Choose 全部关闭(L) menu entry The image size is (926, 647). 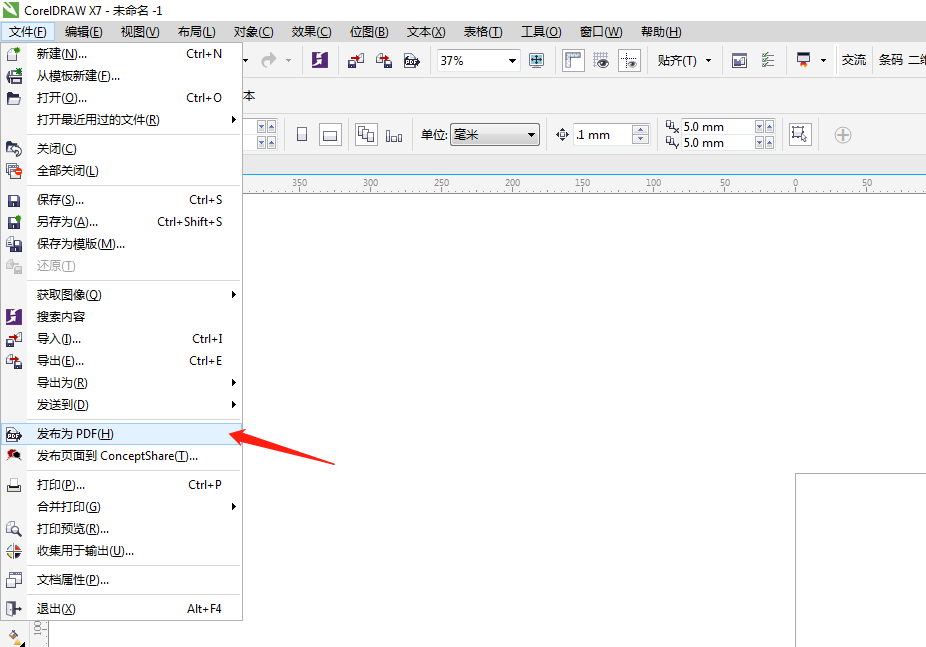click(x=122, y=171)
